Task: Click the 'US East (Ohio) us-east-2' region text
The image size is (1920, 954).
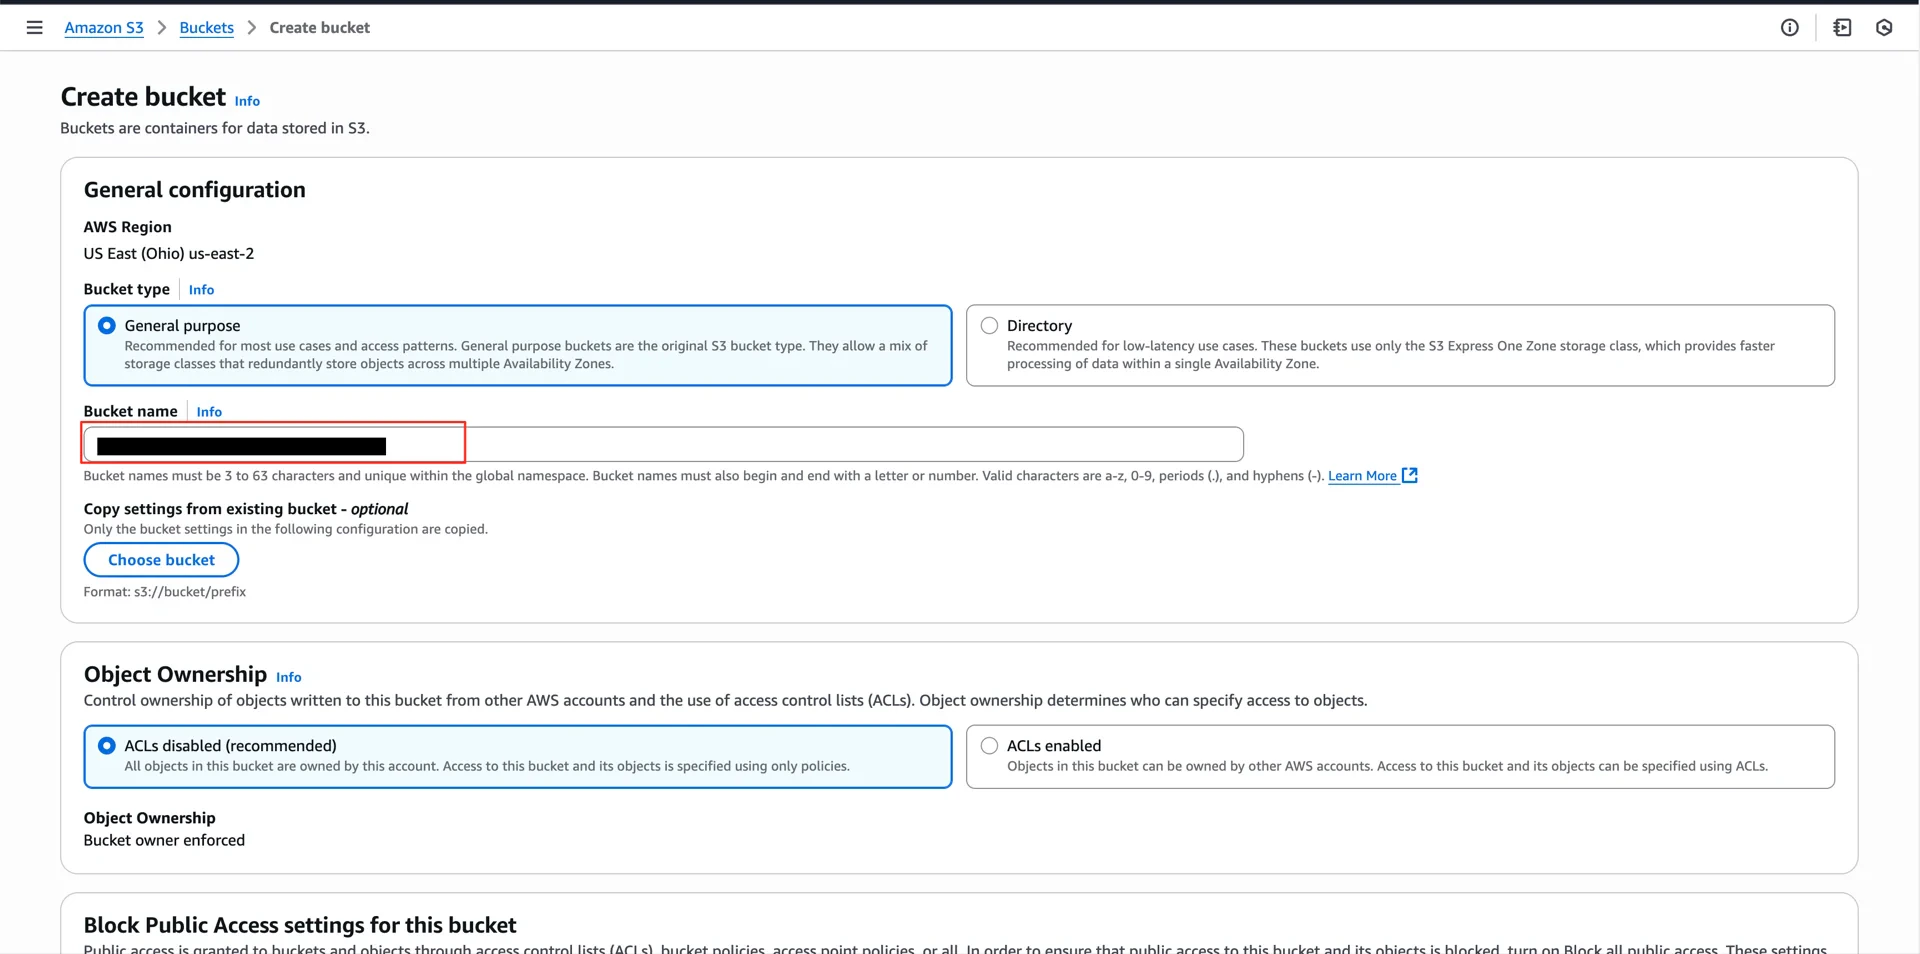Action: pyautogui.click(x=169, y=254)
